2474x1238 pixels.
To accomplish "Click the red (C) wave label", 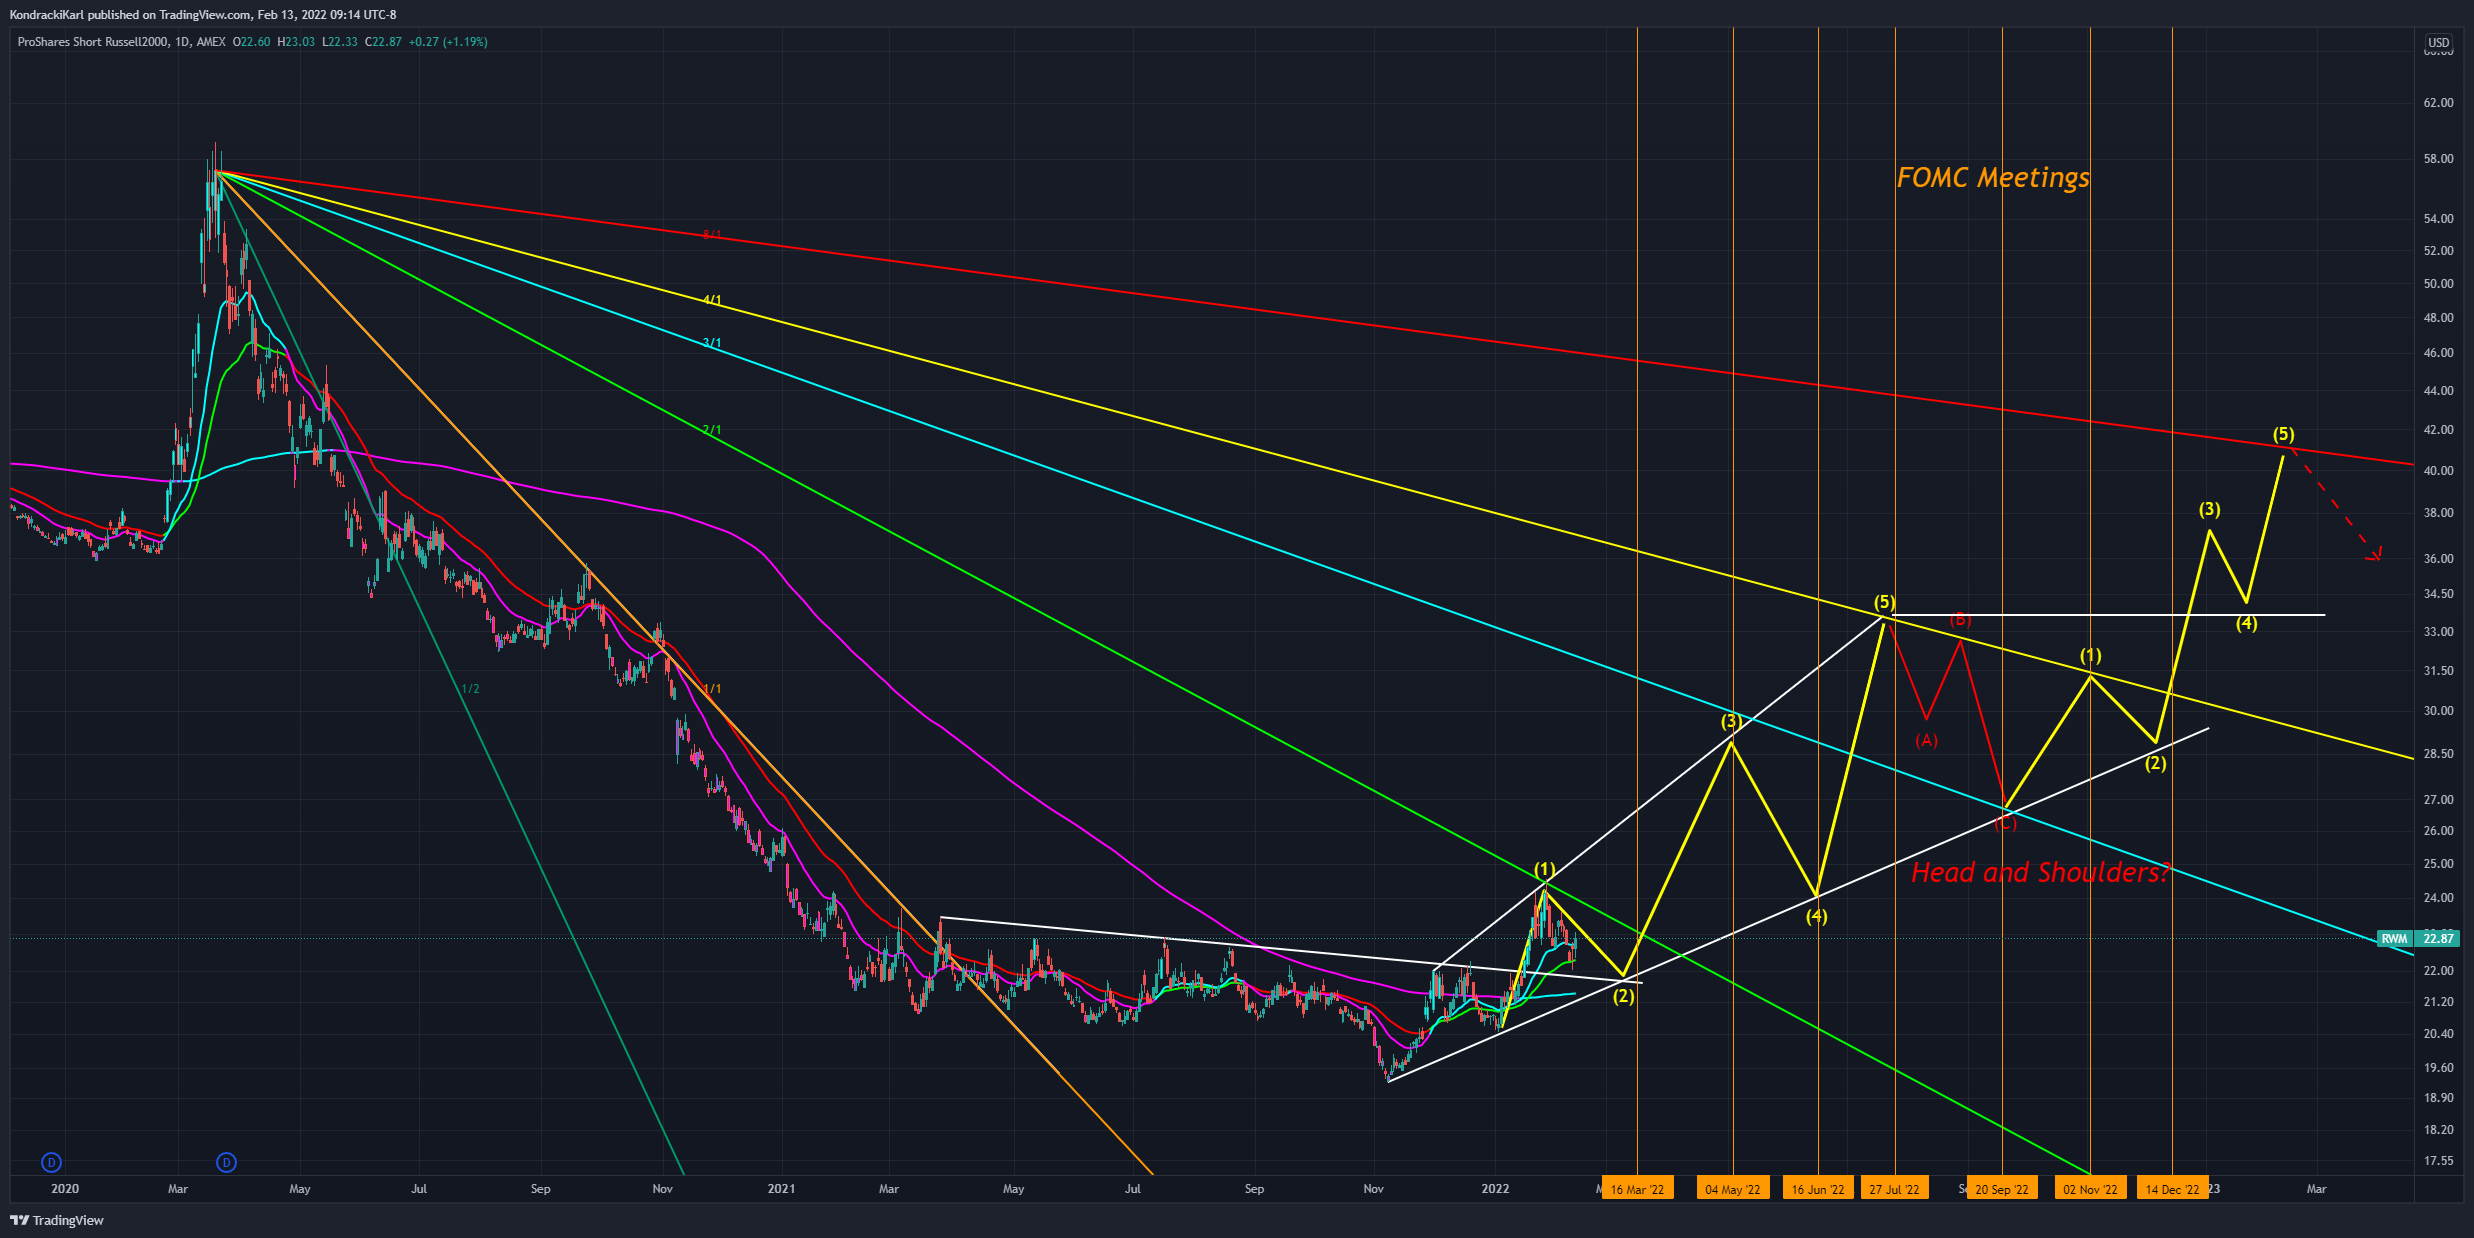I will click(x=2006, y=824).
